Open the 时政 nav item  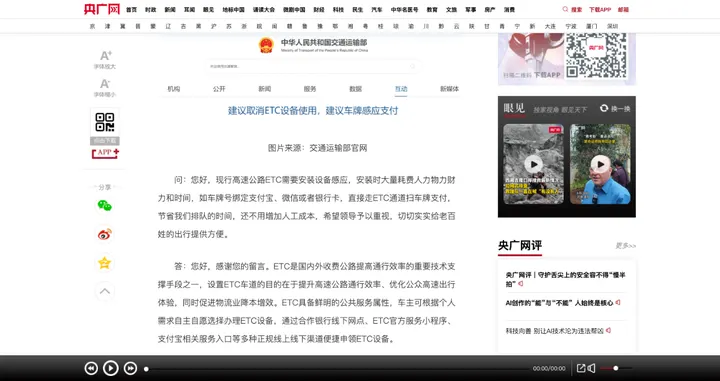tap(151, 10)
